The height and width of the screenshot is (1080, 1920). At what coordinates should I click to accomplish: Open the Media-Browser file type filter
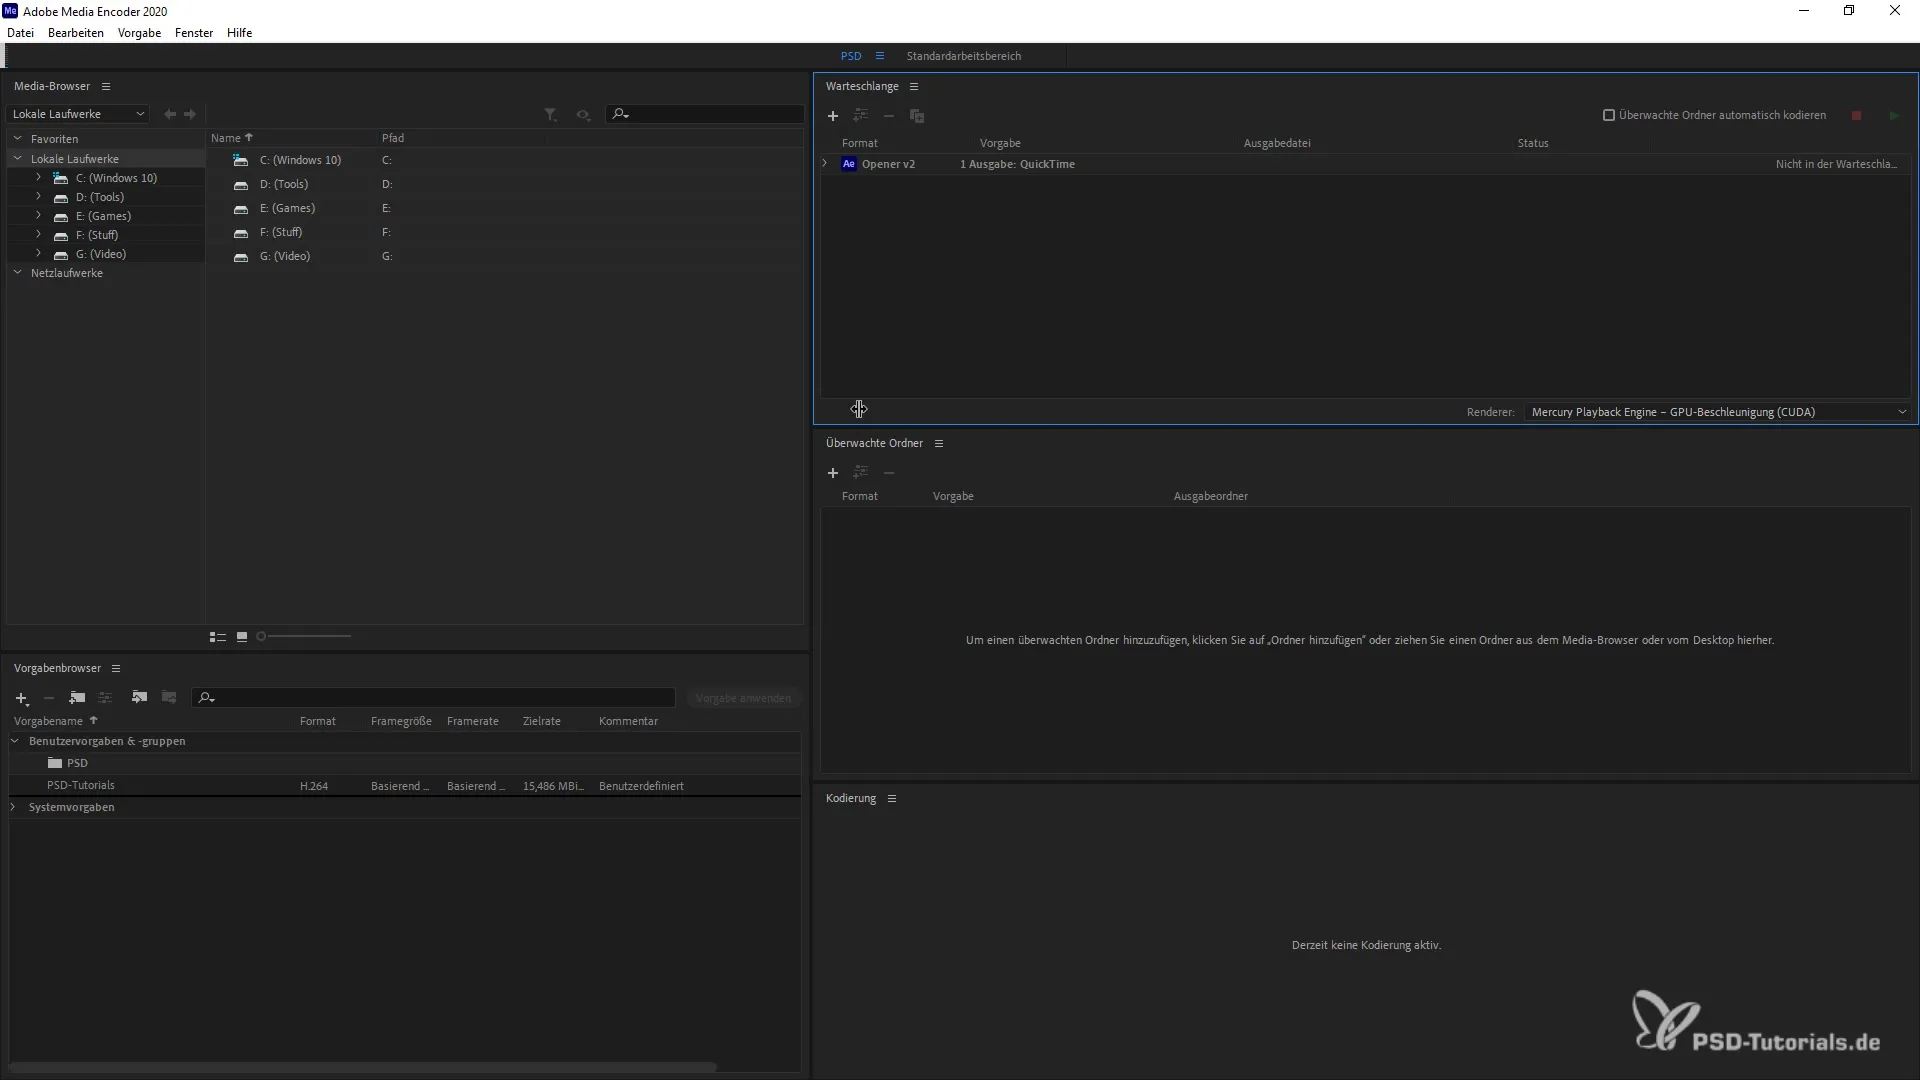coord(550,115)
